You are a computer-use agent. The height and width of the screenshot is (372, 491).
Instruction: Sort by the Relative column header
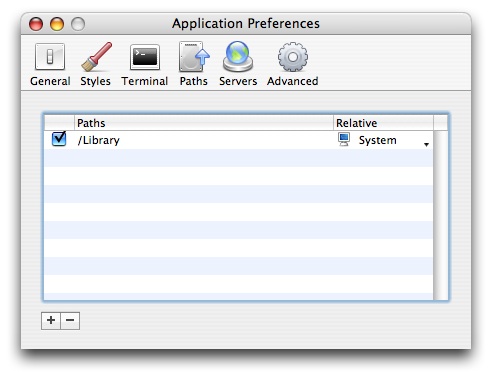point(383,123)
